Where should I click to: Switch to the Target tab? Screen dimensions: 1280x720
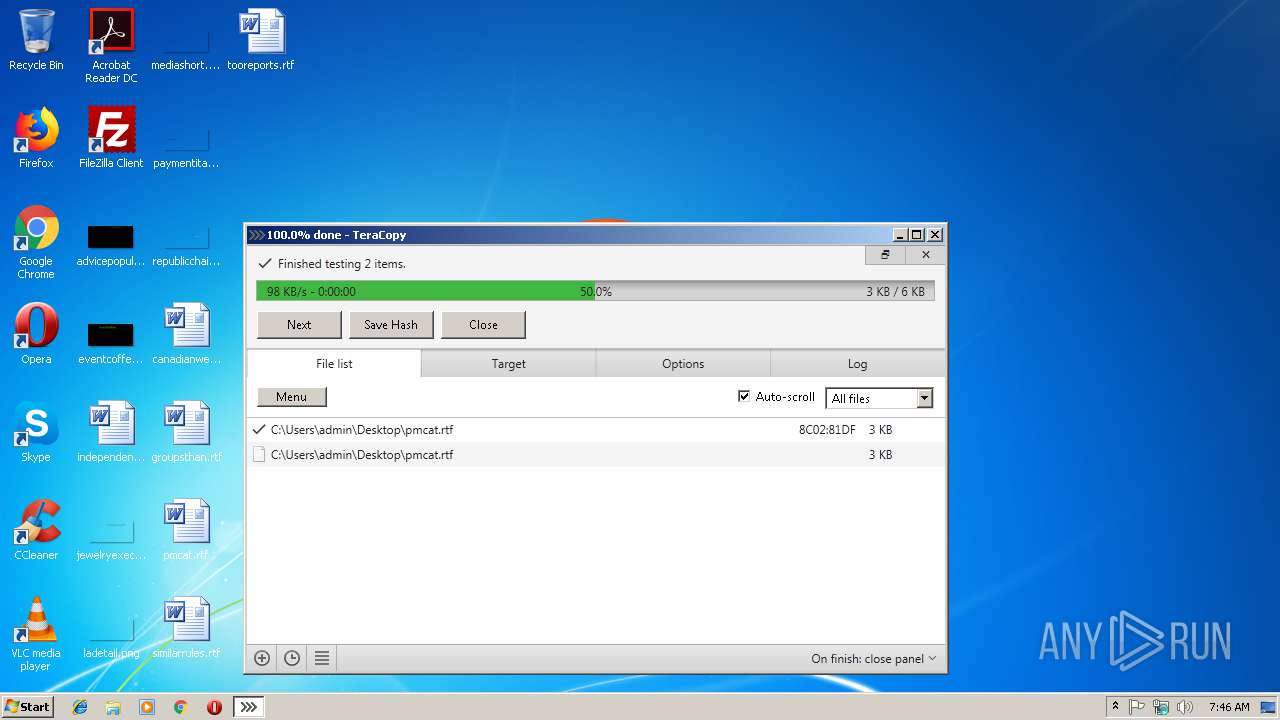508,364
